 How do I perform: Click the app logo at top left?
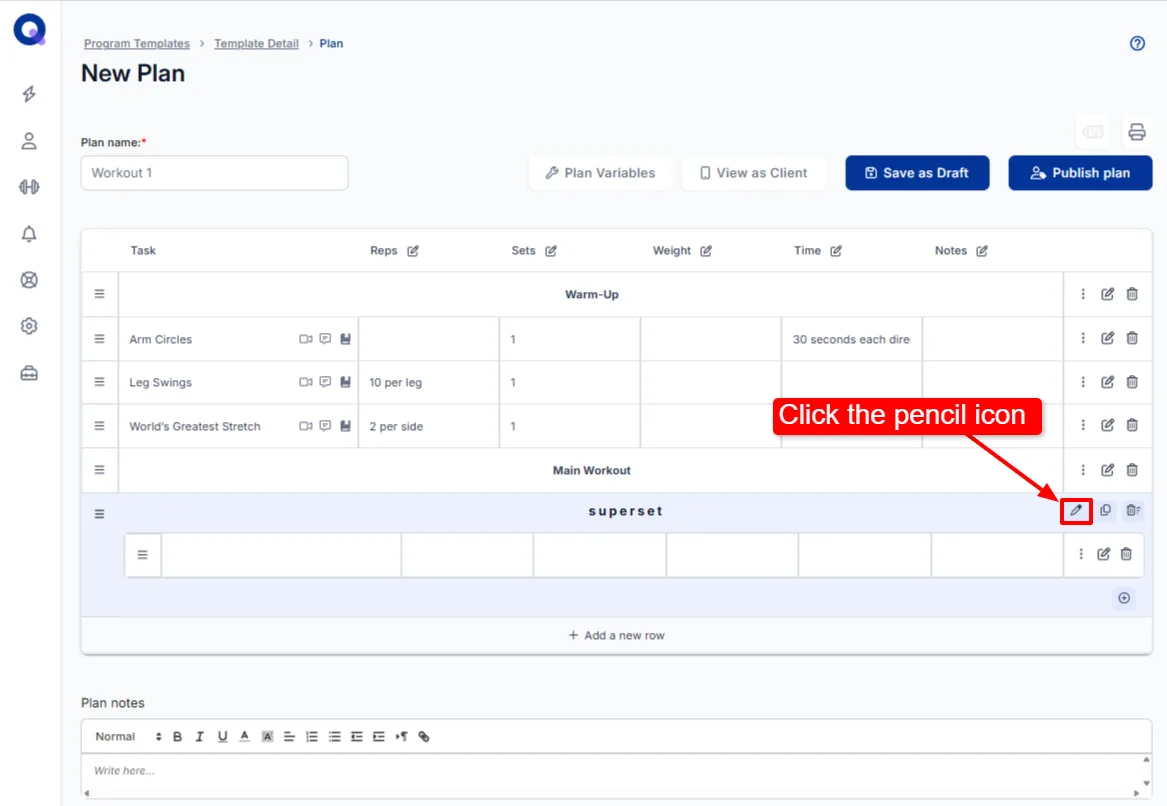point(30,30)
